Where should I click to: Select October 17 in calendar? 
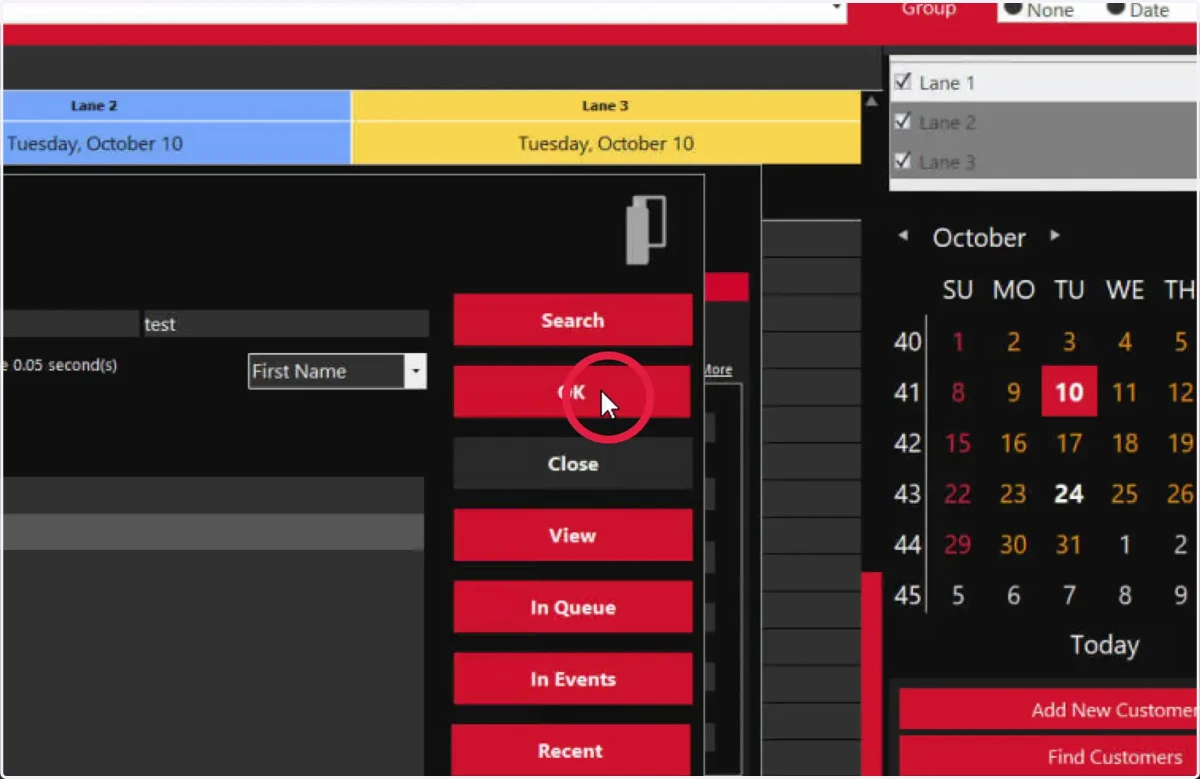(x=1069, y=442)
